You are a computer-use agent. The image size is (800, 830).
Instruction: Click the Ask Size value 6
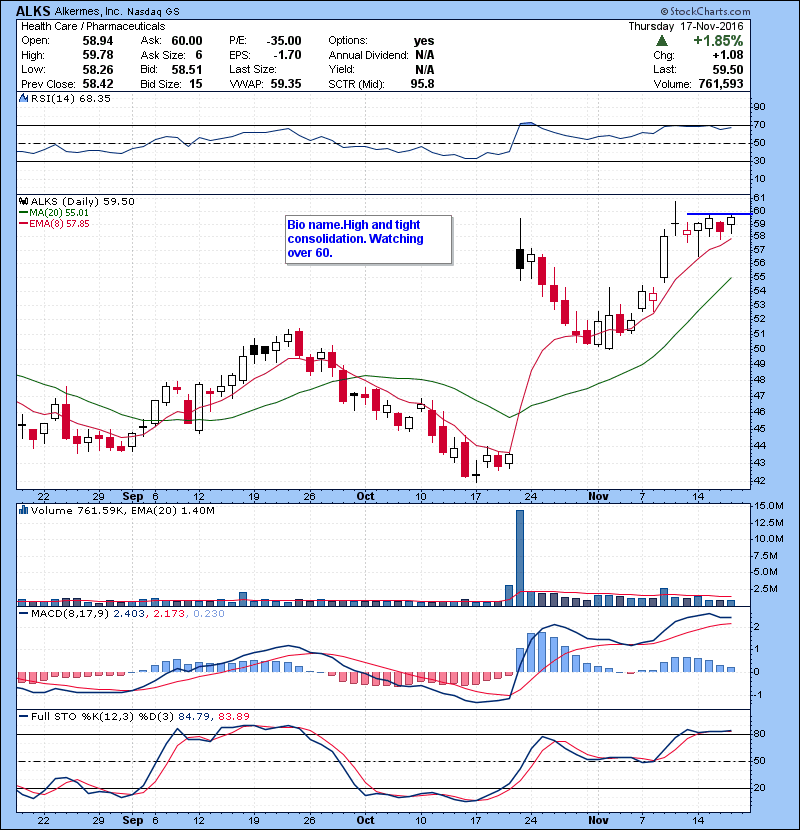point(199,55)
